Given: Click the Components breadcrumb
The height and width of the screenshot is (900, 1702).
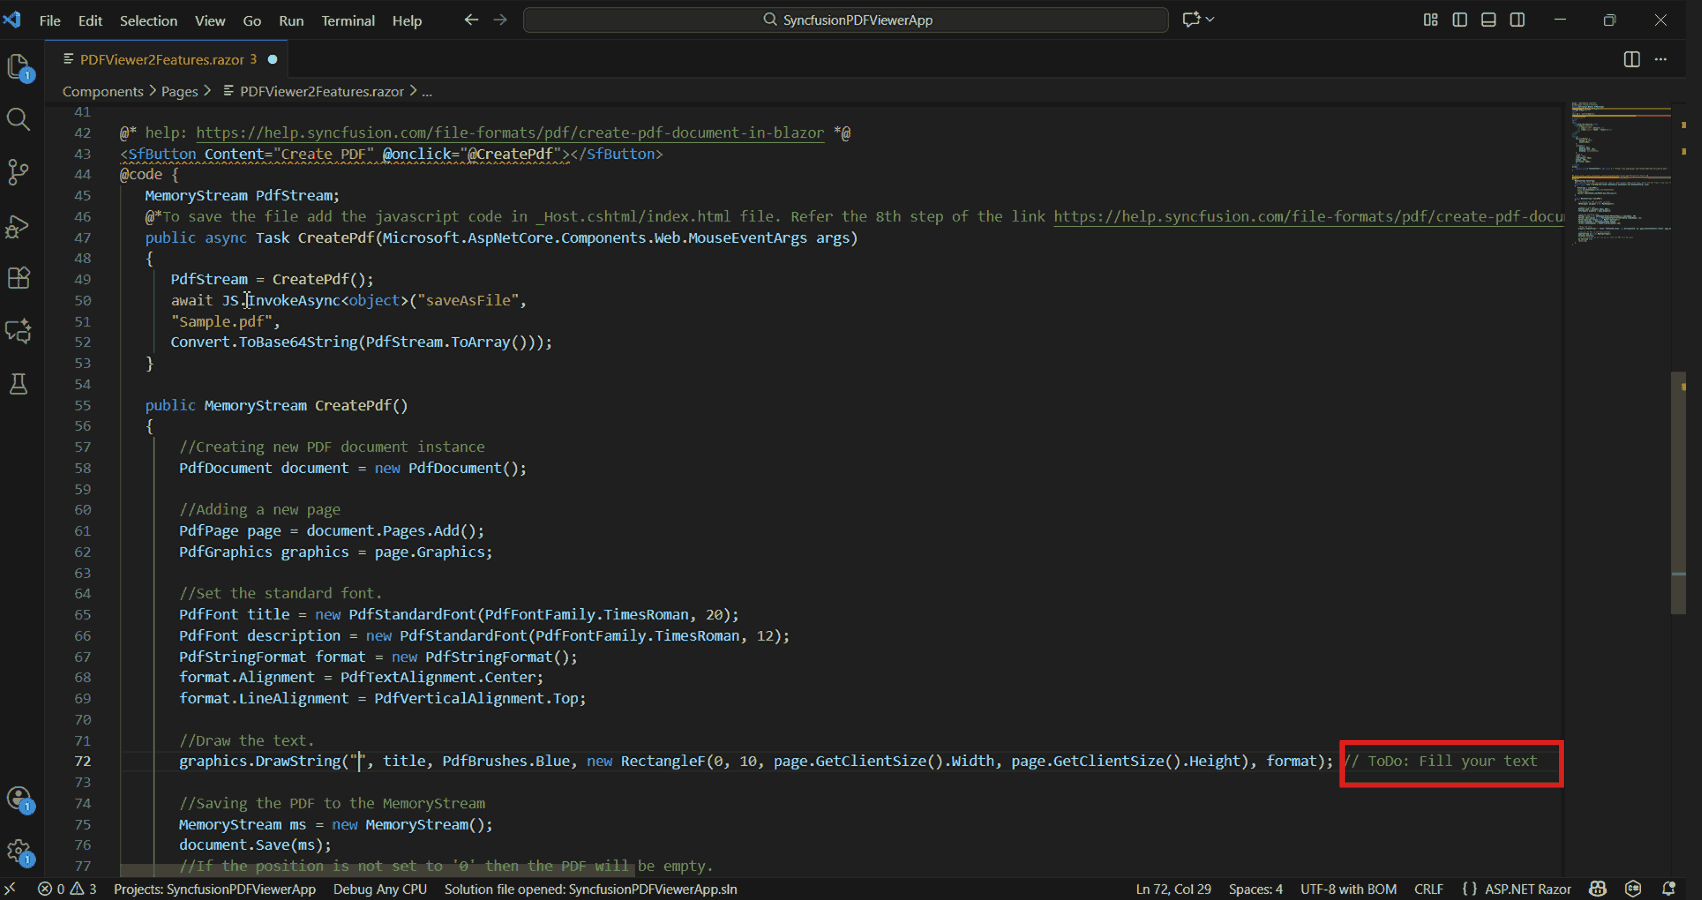Looking at the screenshot, I should [103, 91].
